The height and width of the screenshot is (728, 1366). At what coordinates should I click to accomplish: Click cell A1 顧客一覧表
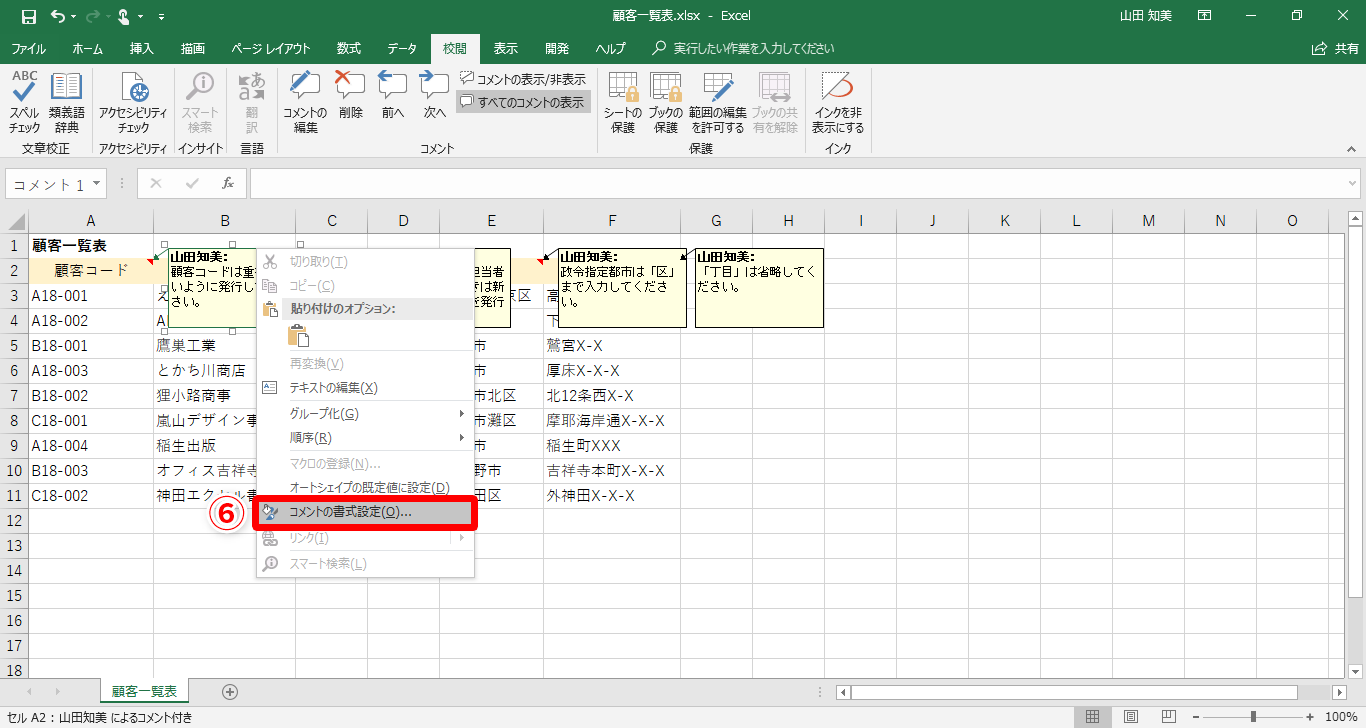(91, 246)
